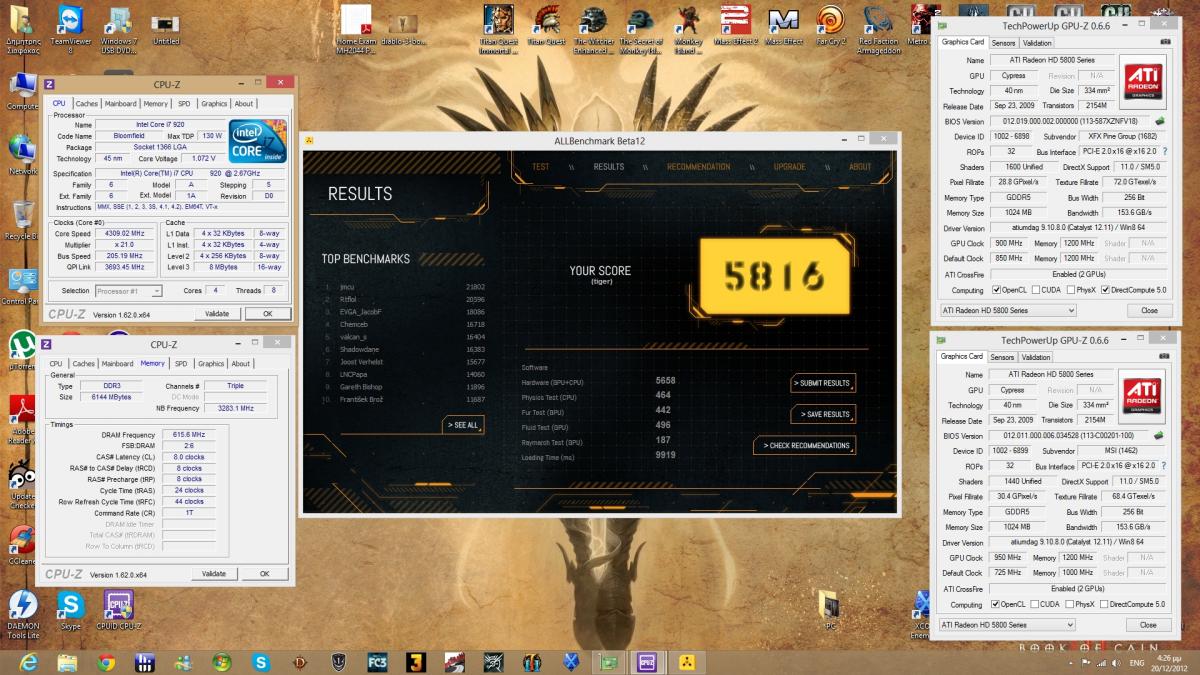Image resolution: width=1200 pixels, height=675 pixels.
Task: Open SPD tab in CPU-Z memory timings window
Action: 181,363
